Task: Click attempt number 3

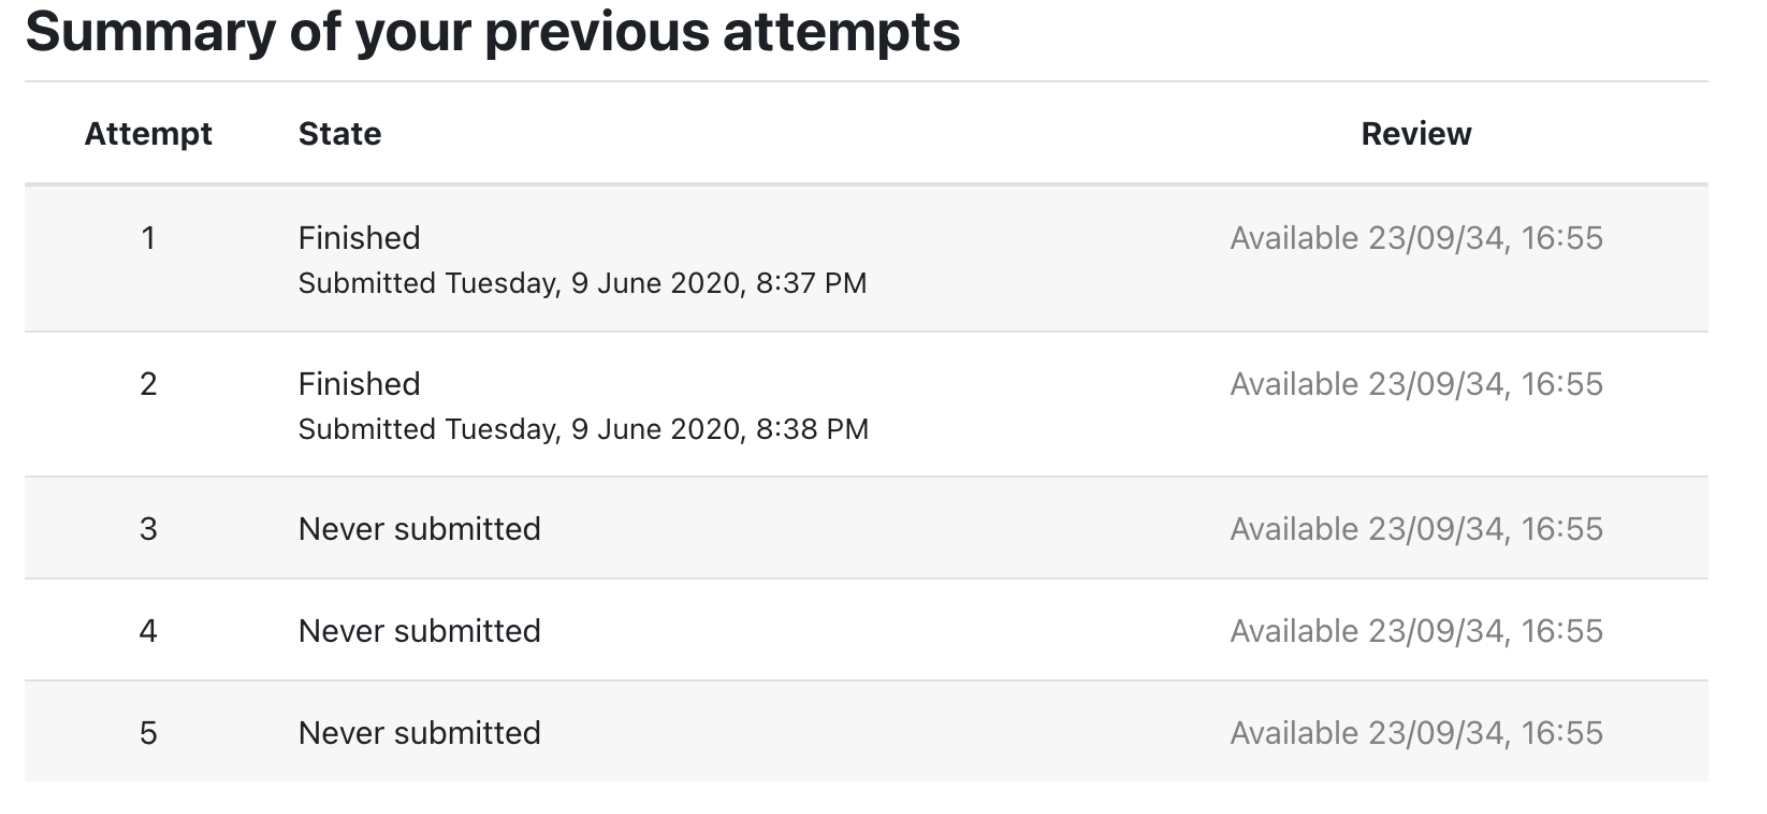Action: pos(148,529)
